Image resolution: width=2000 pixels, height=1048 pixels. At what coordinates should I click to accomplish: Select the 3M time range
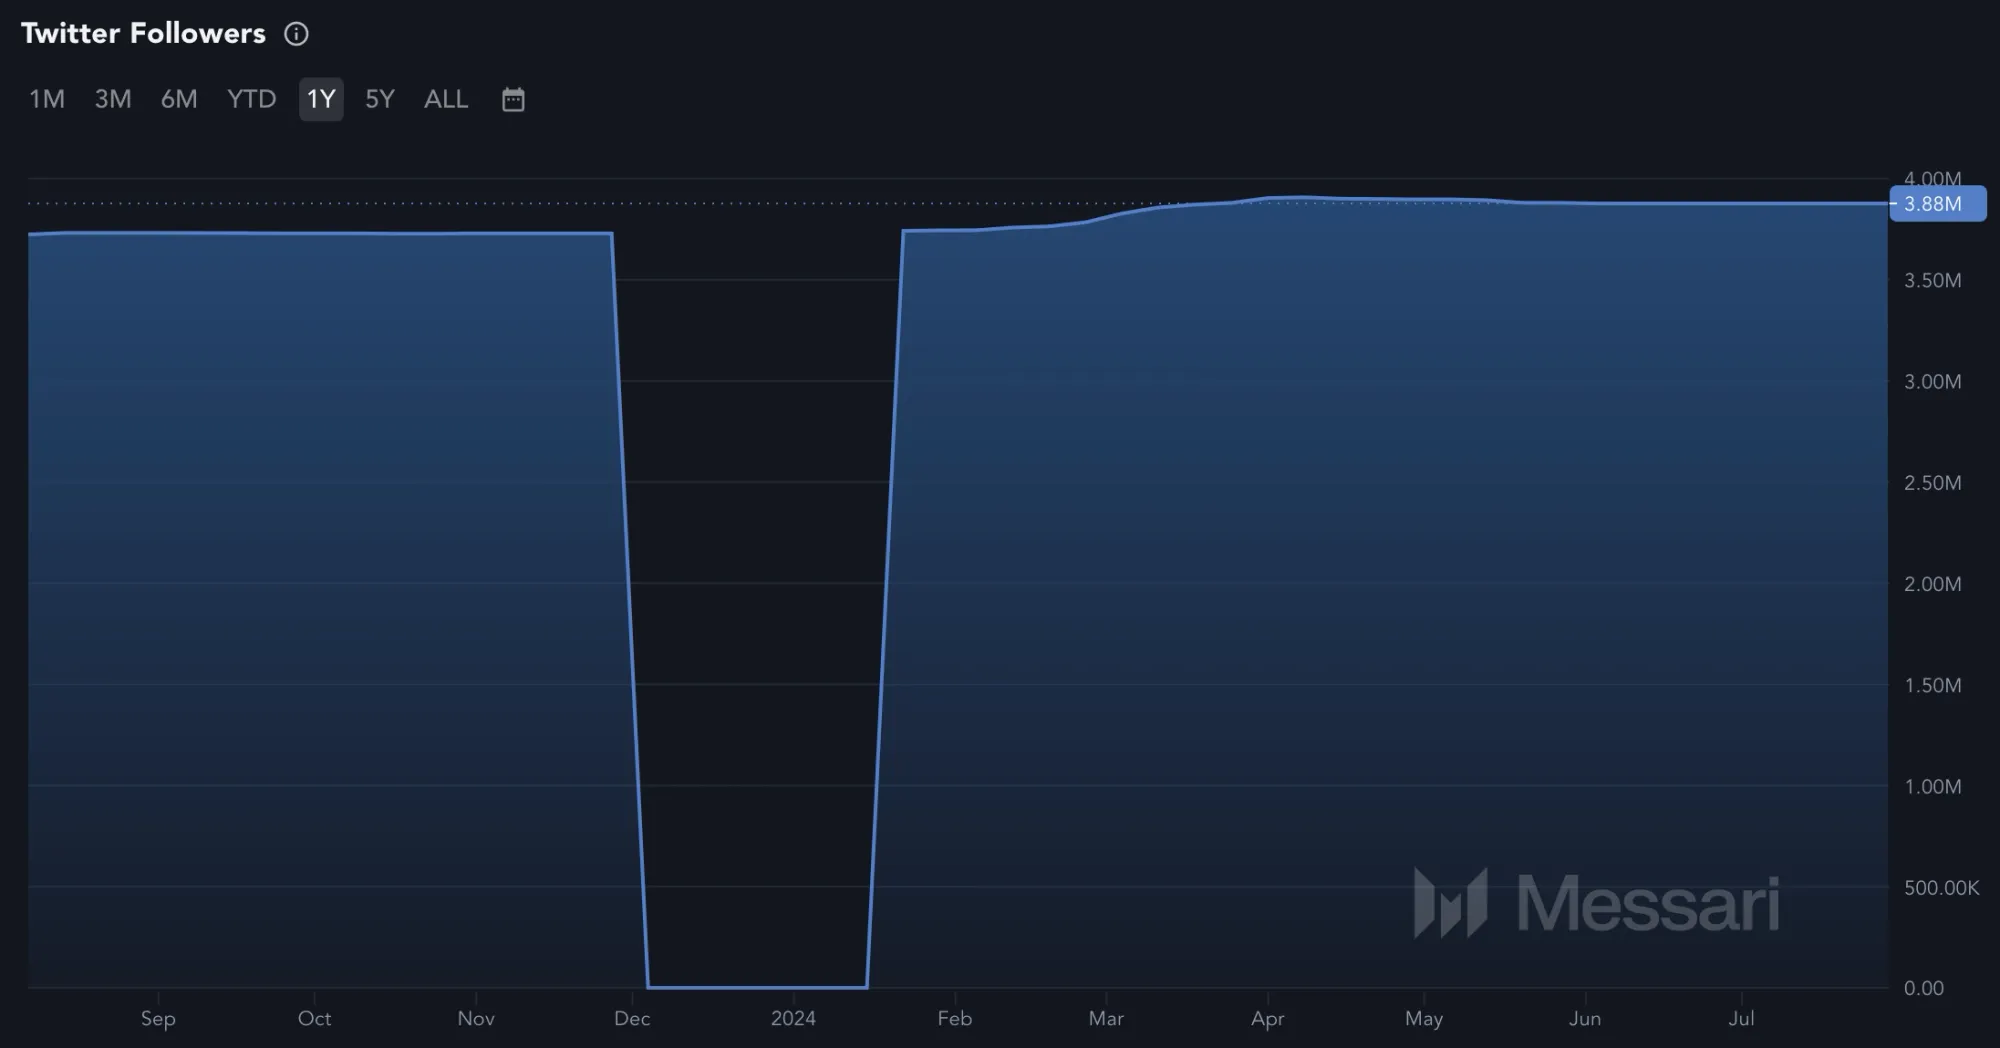click(113, 99)
